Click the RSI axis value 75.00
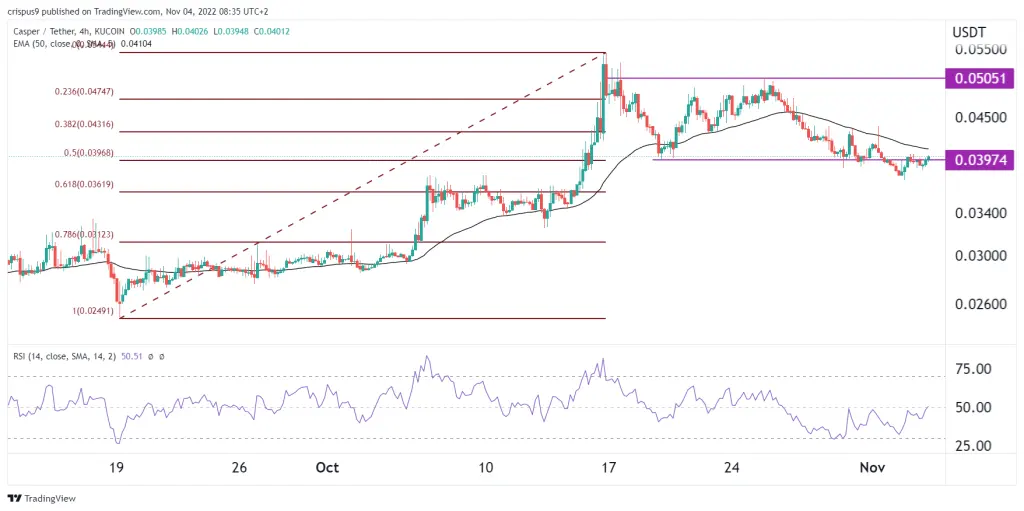Viewport: 1024px width, 511px height. click(x=974, y=369)
